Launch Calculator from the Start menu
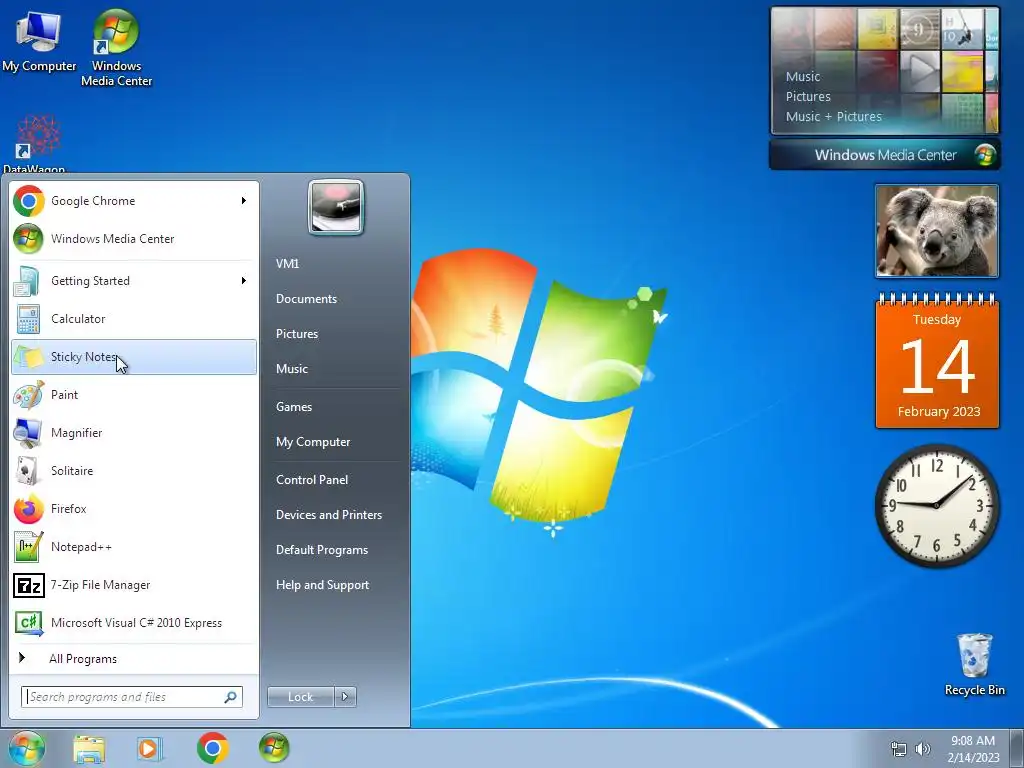 134,319
